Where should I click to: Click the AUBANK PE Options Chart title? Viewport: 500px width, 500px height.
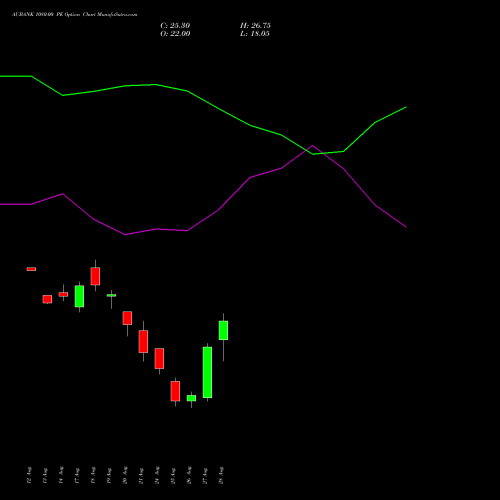point(75,15)
